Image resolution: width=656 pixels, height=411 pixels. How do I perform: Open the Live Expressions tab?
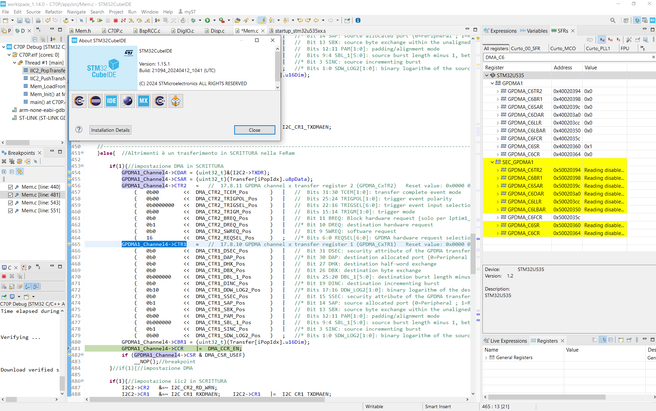click(x=505, y=341)
